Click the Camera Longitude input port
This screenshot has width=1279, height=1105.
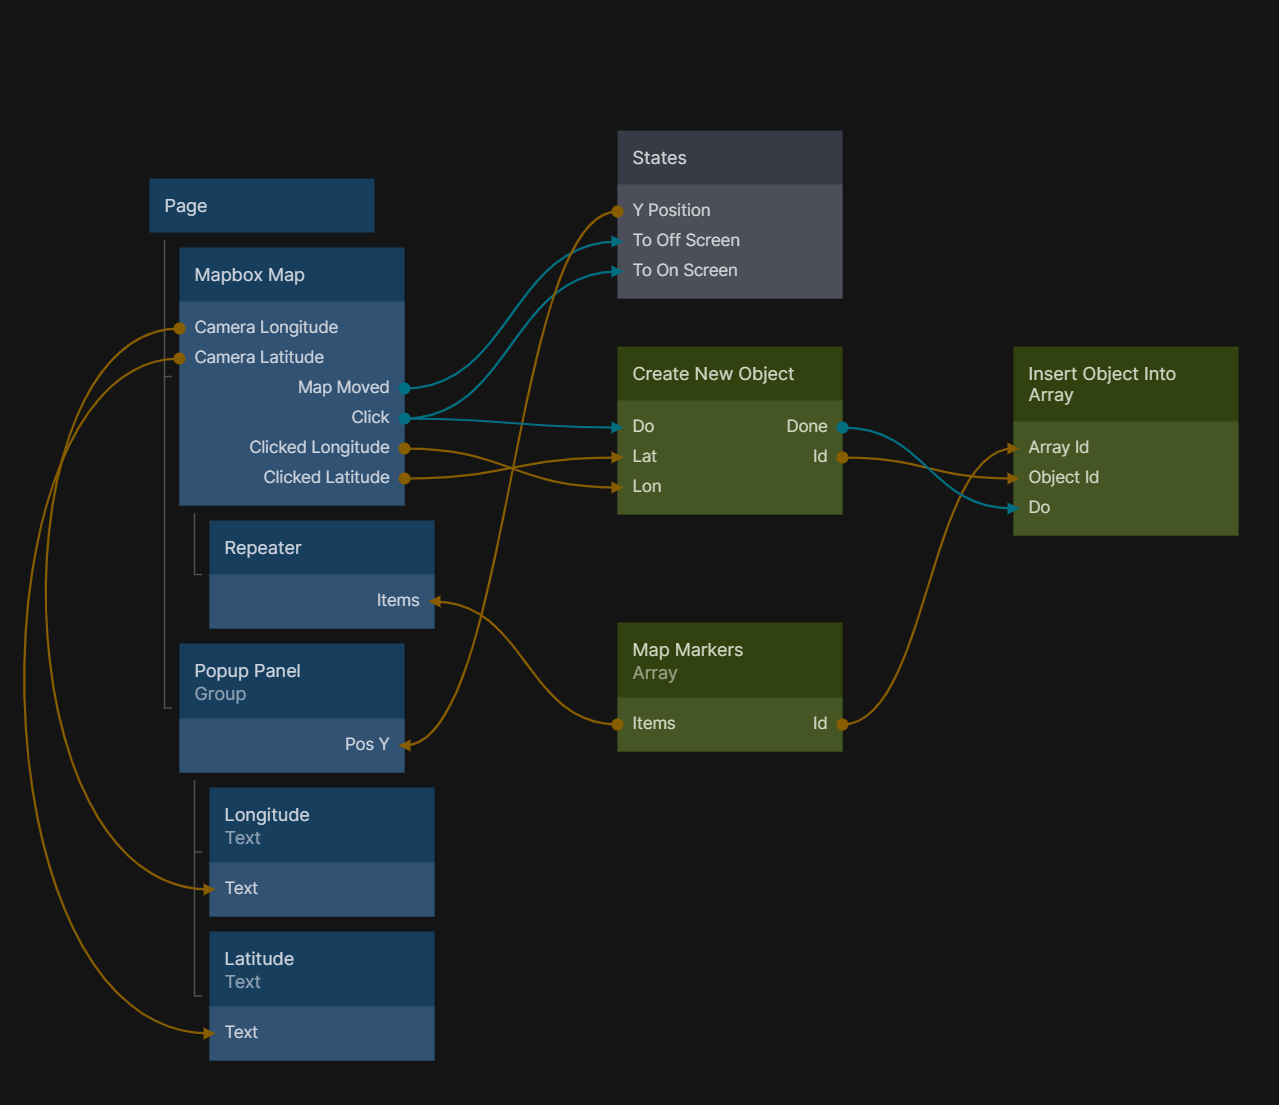pyautogui.click(x=180, y=328)
